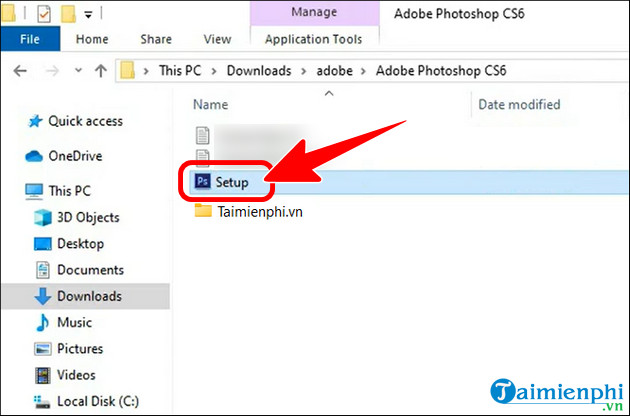Click the Desktop sidebar icon
630x416 pixels.
[x=43, y=244]
